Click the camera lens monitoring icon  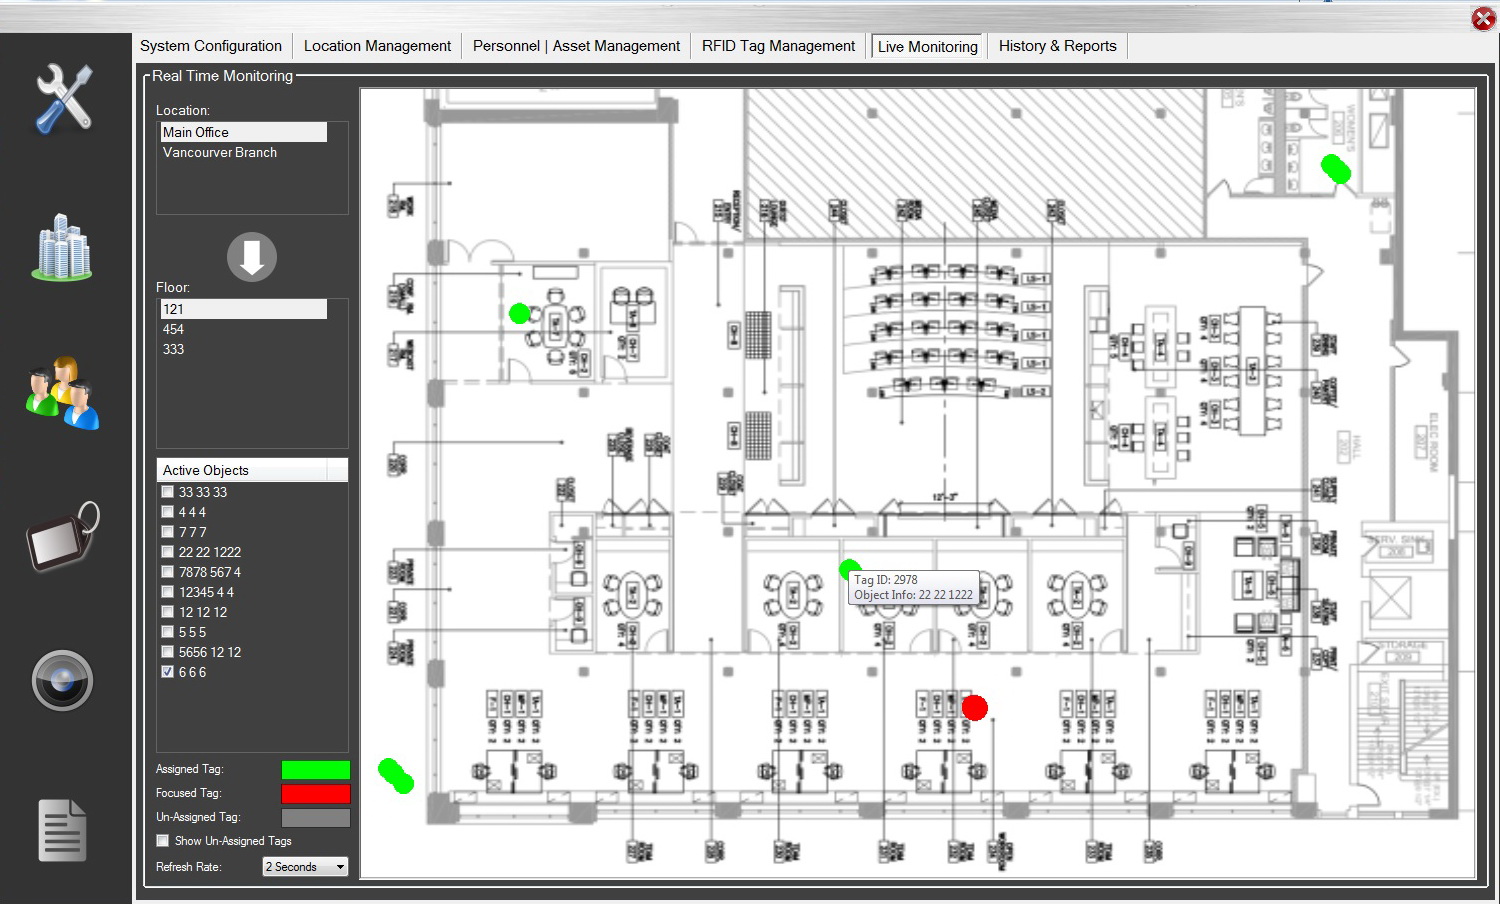(63, 681)
